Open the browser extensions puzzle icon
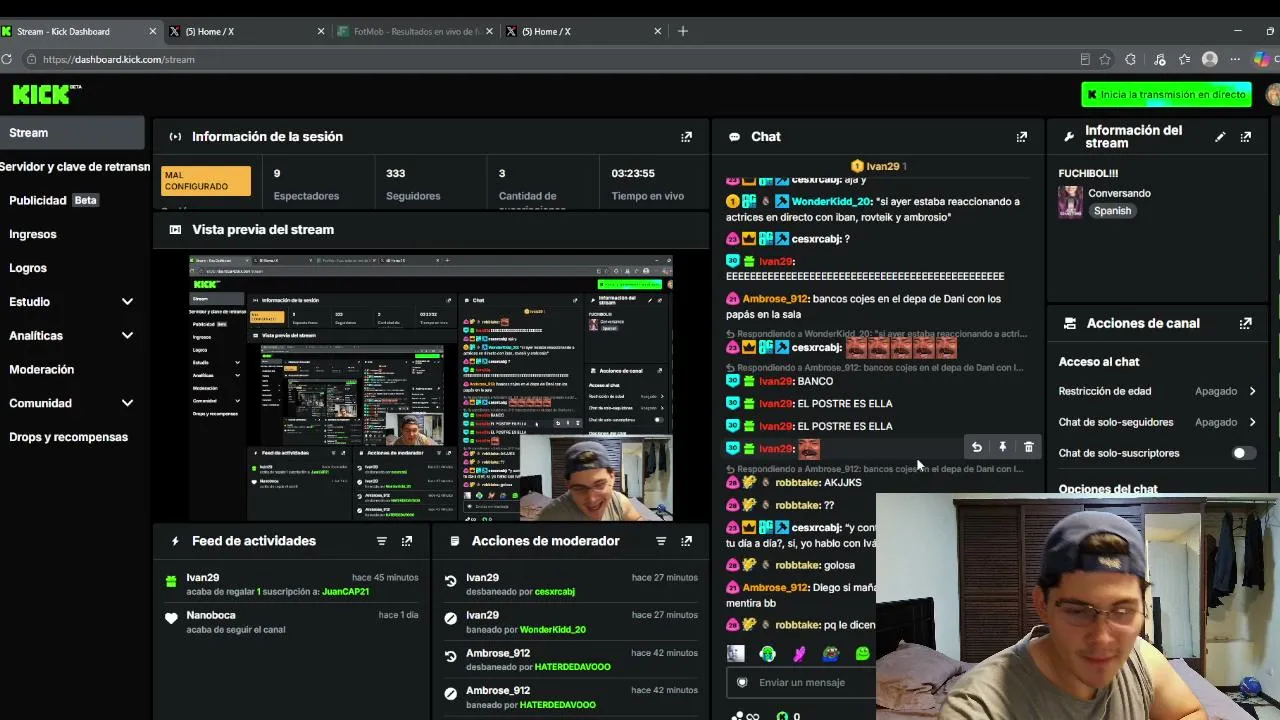Viewport: 1280px width, 720px height. pos(1130,59)
